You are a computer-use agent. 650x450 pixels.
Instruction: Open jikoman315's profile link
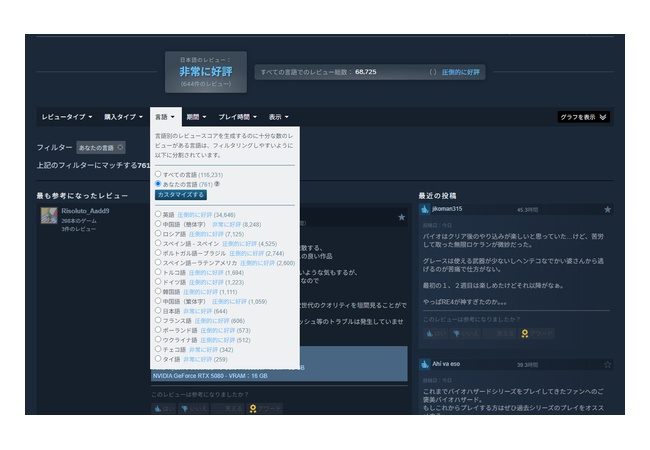pos(447,209)
